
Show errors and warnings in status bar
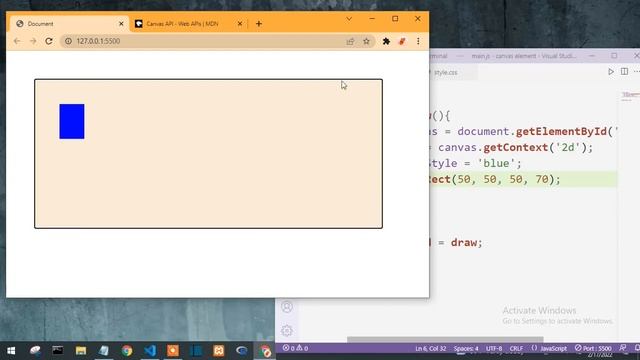pyautogui.click(x=296, y=348)
